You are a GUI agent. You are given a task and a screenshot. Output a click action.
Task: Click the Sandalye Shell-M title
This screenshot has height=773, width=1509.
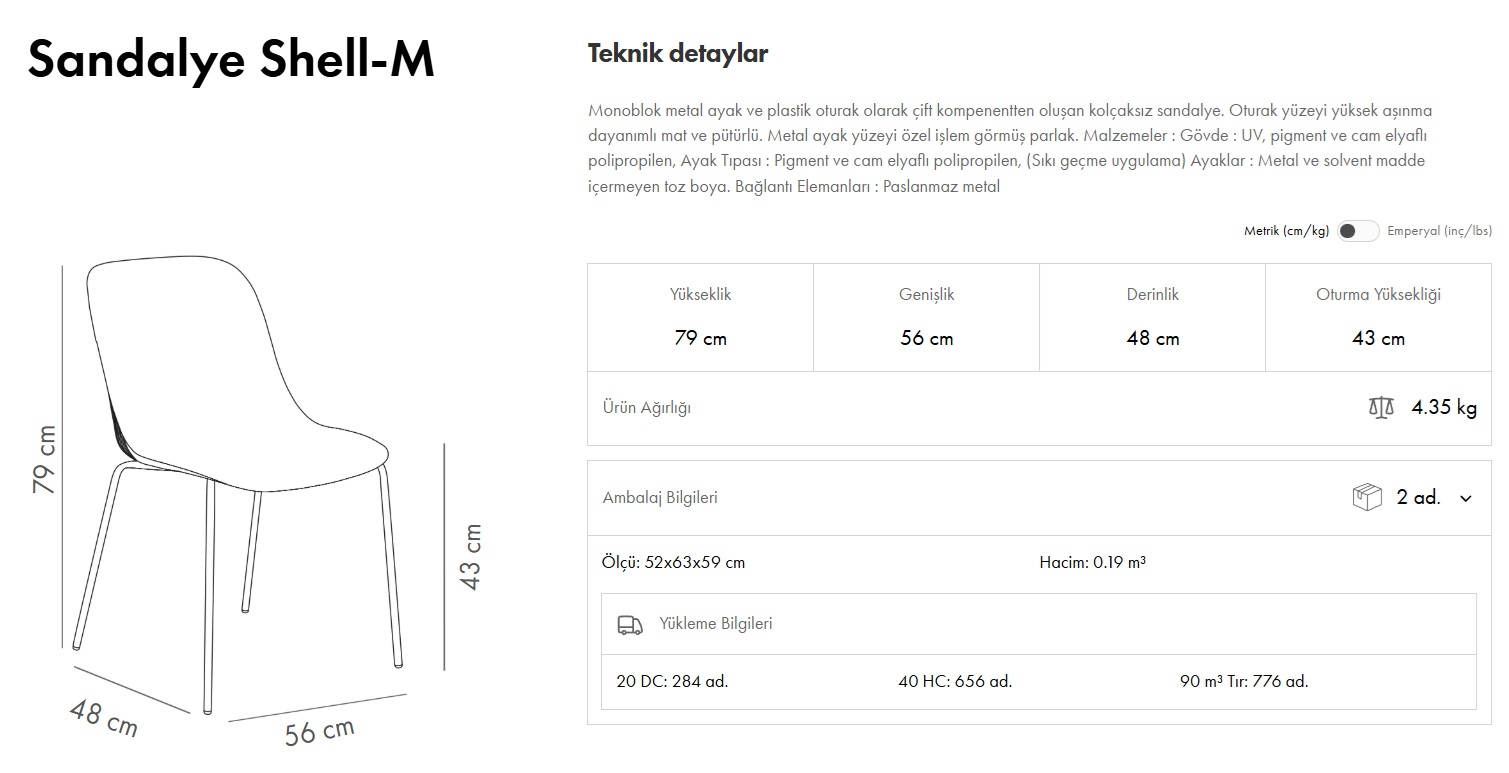[x=231, y=60]
